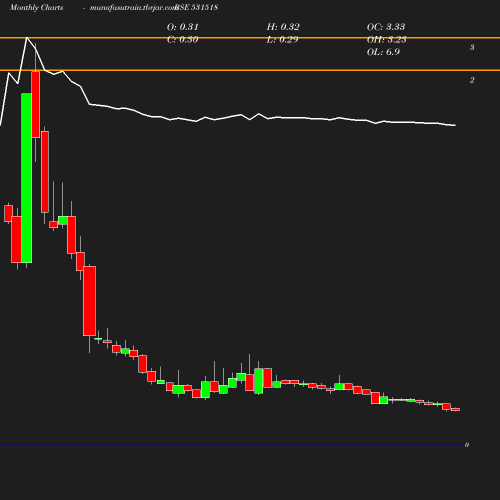Click the "OL: 6.9" value
Image resolution: width=500 pixels, height=500 pixels.
383,52
